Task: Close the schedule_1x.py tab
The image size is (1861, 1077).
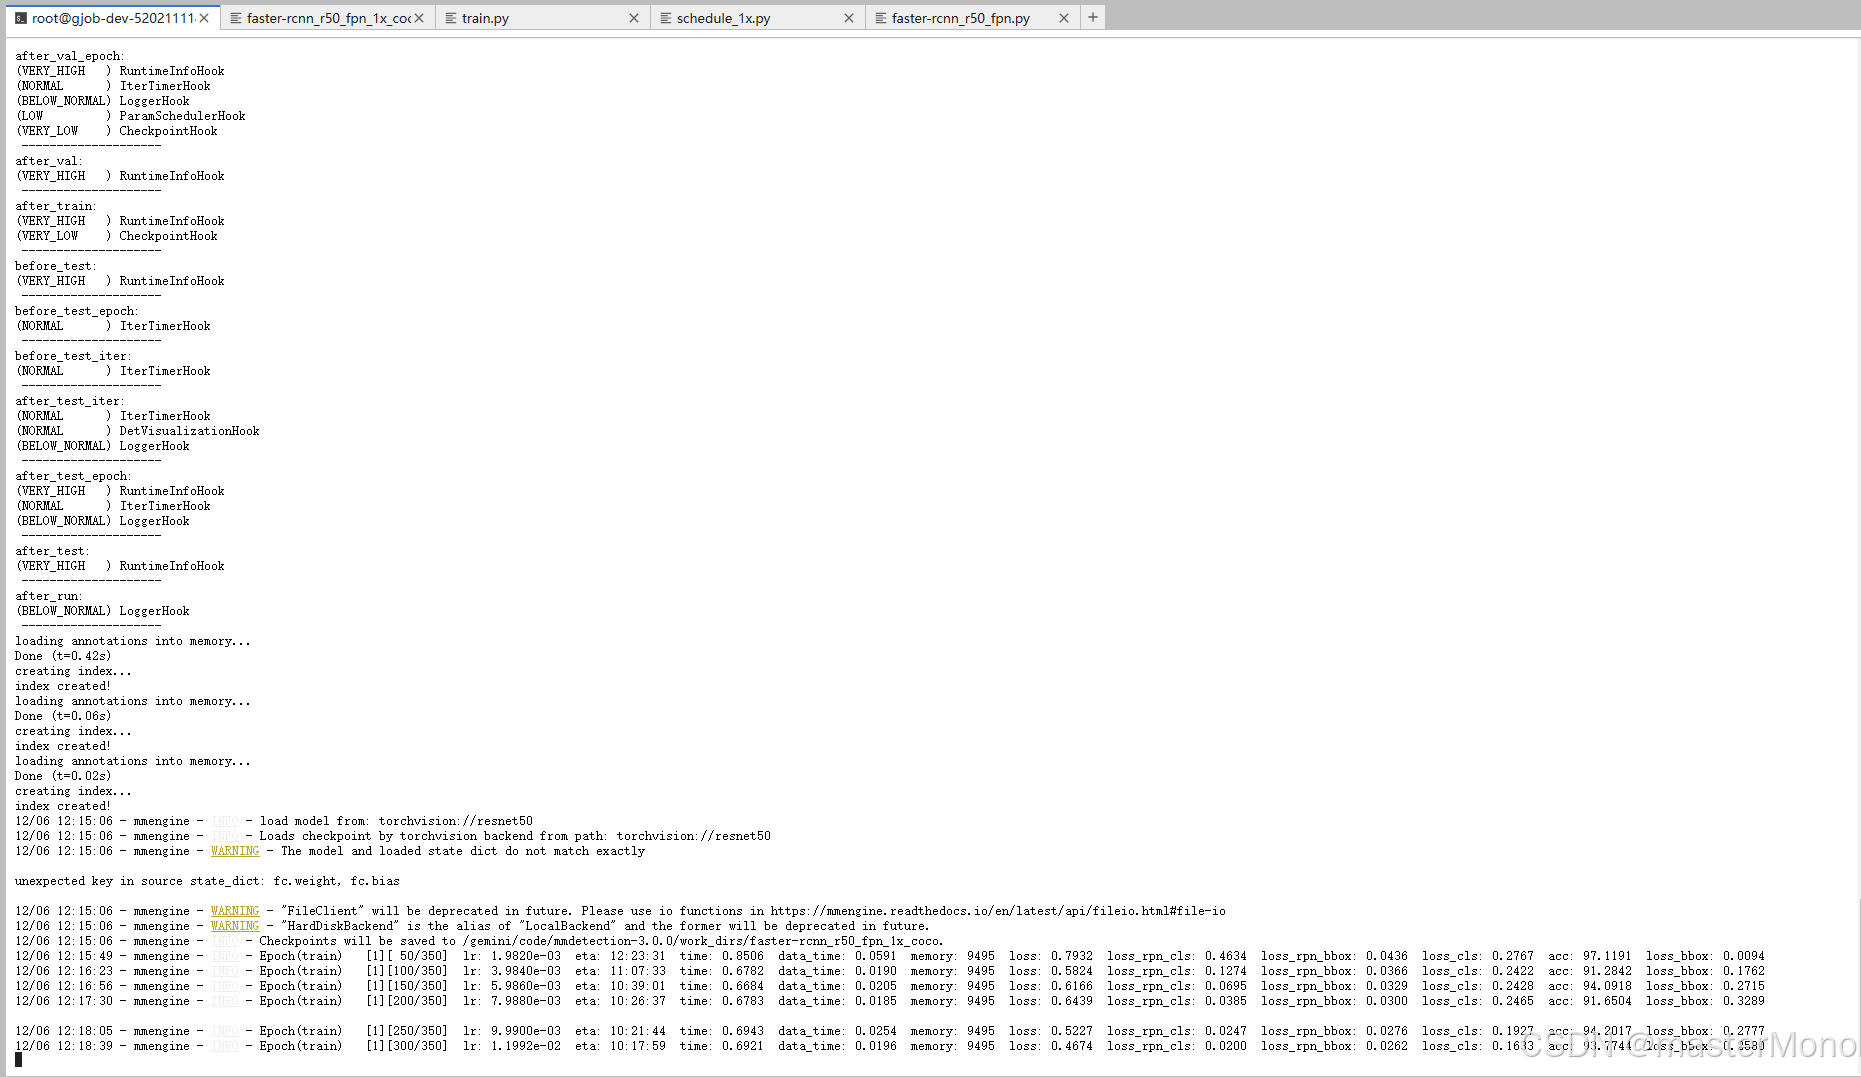Action: point(848,17)
